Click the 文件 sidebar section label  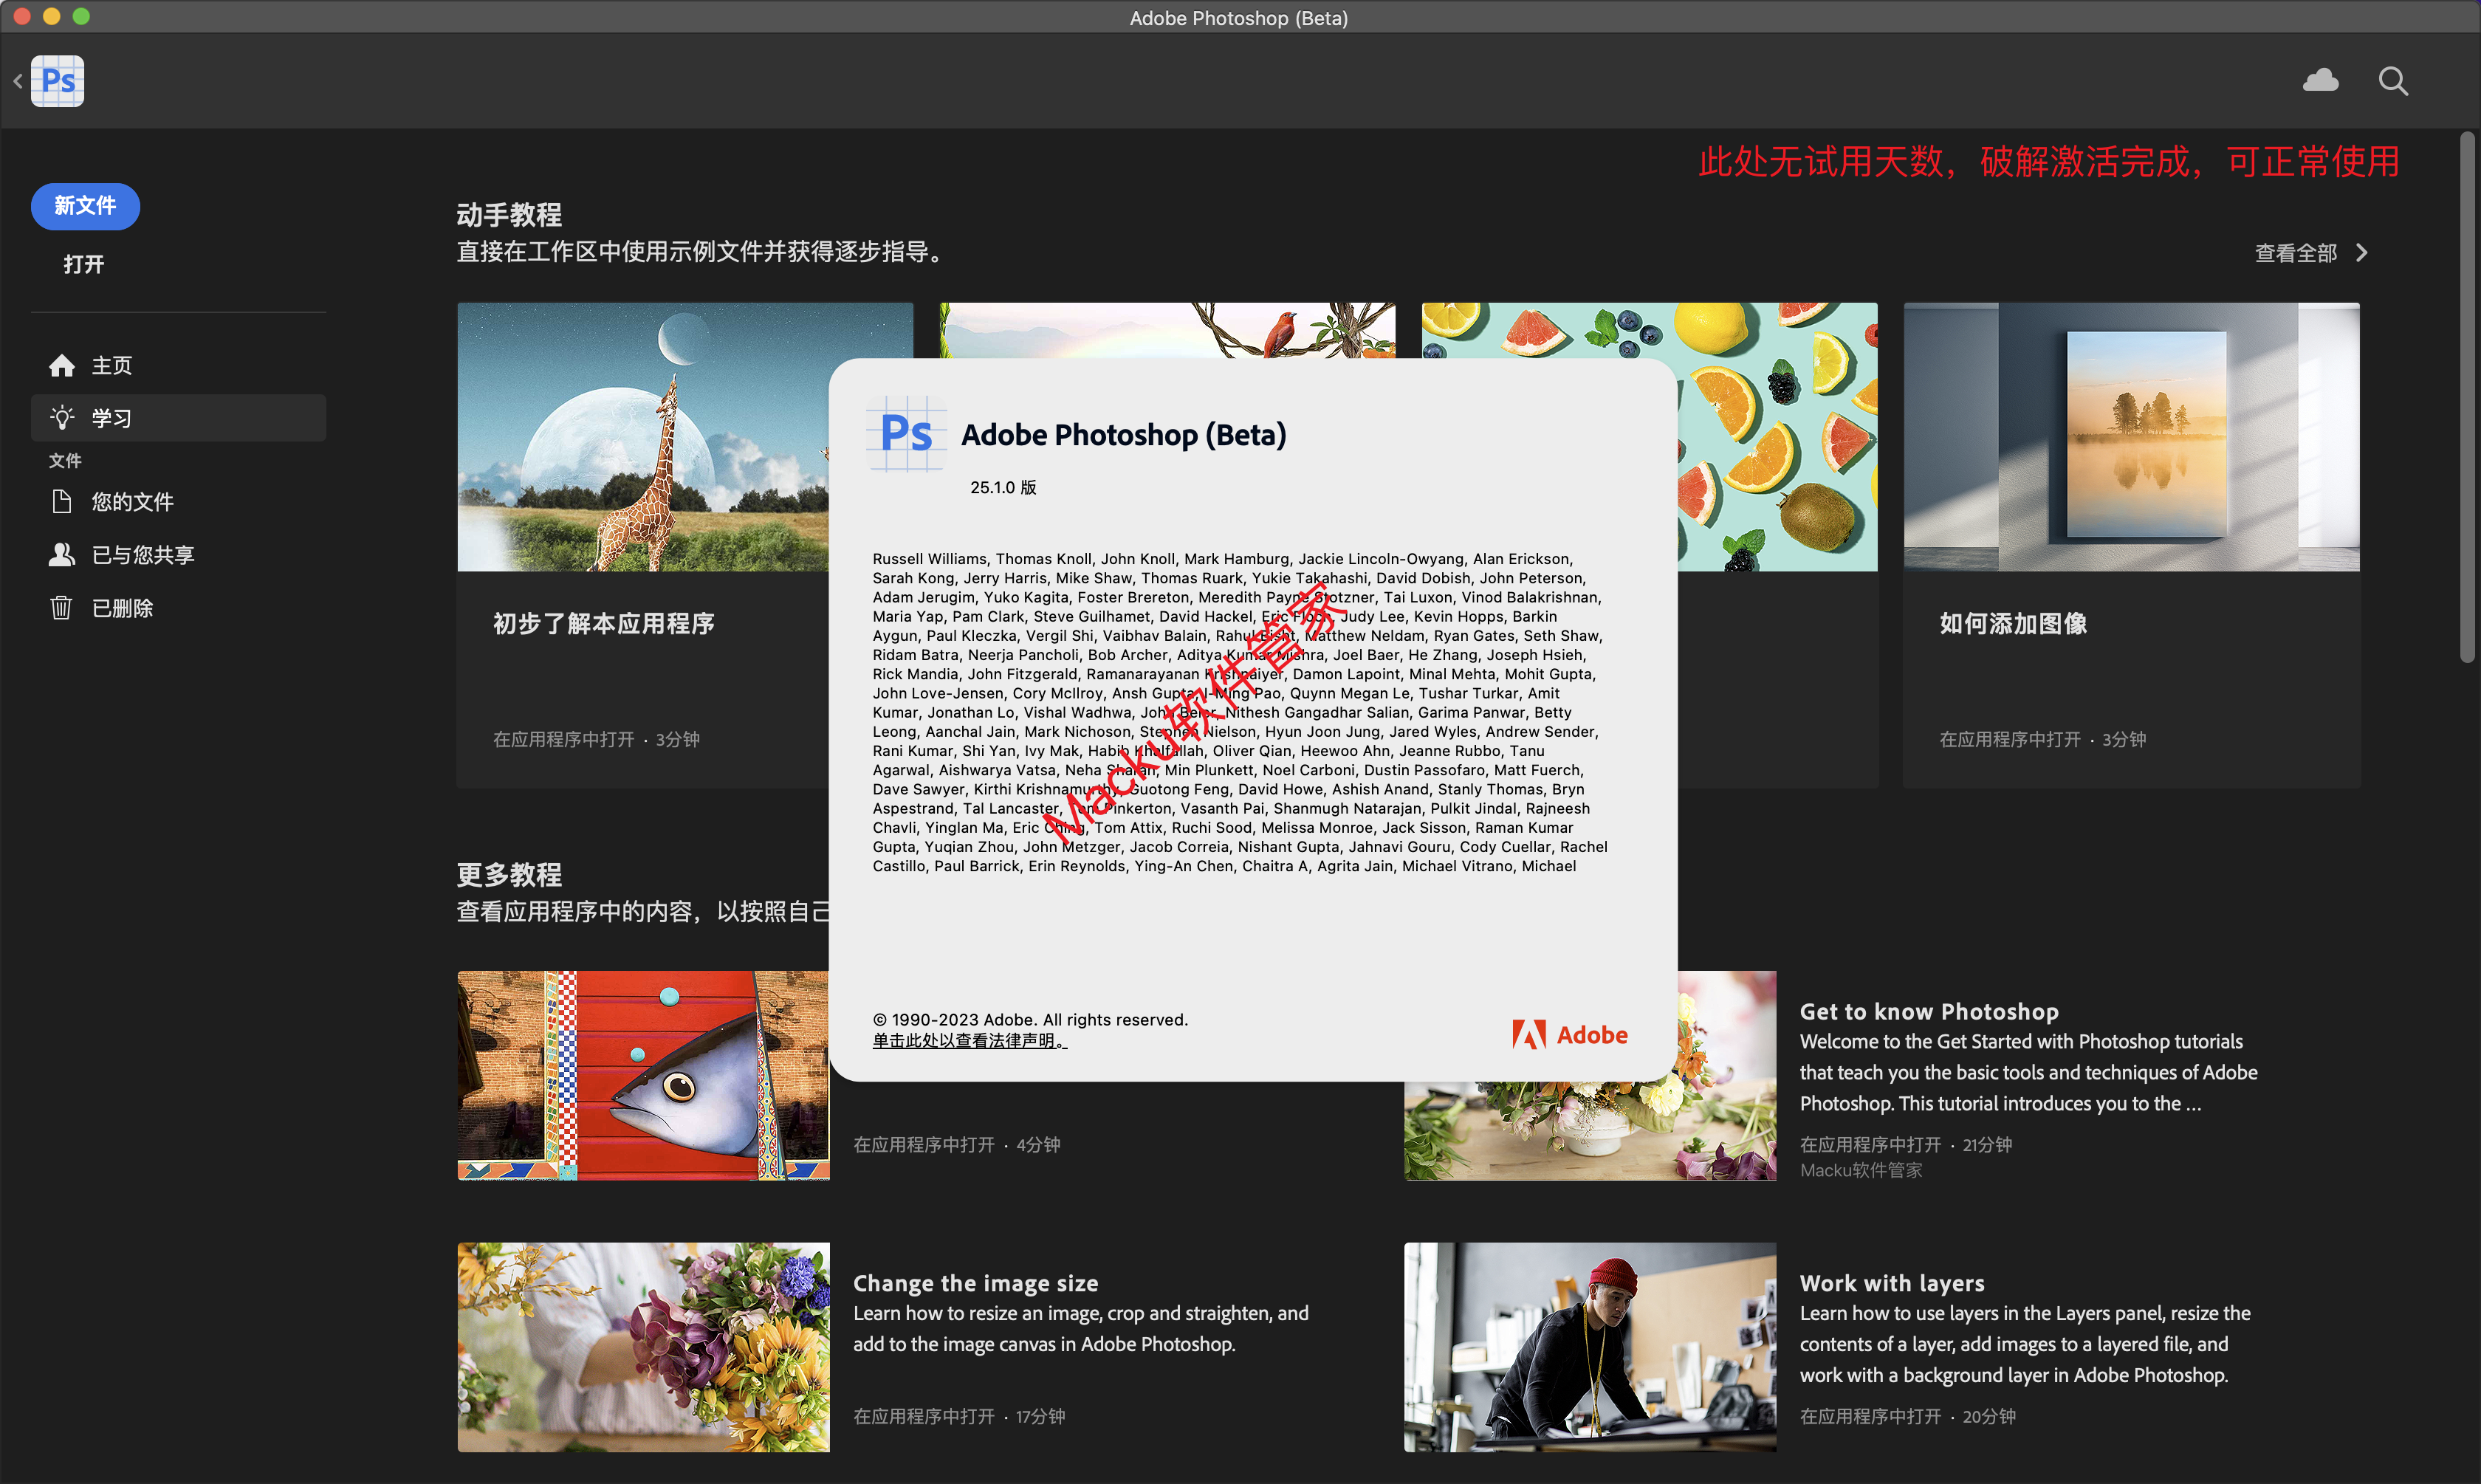(65, 460)
